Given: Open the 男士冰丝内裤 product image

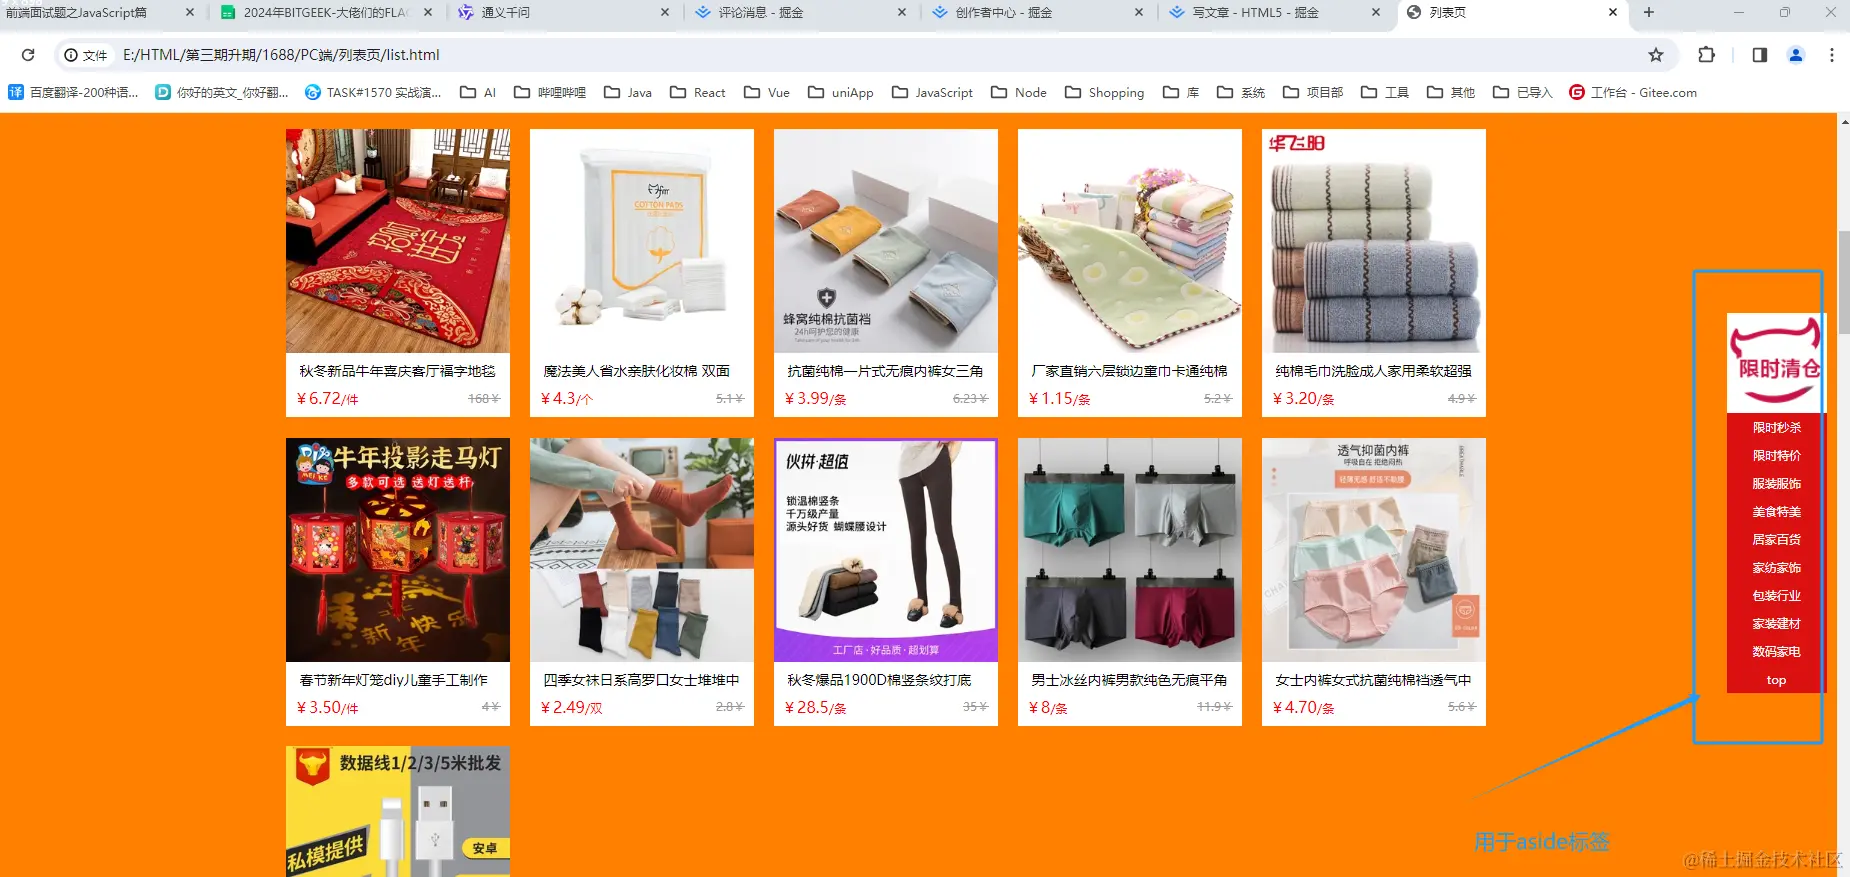Looking at the screenshot, I should tap(1130, 550).
